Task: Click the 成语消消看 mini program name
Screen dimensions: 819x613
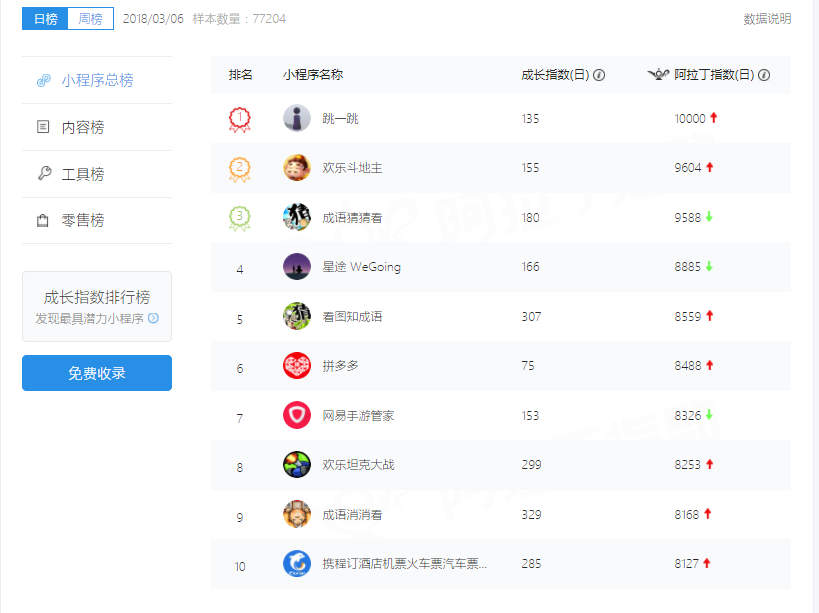Action: [352, 514]
